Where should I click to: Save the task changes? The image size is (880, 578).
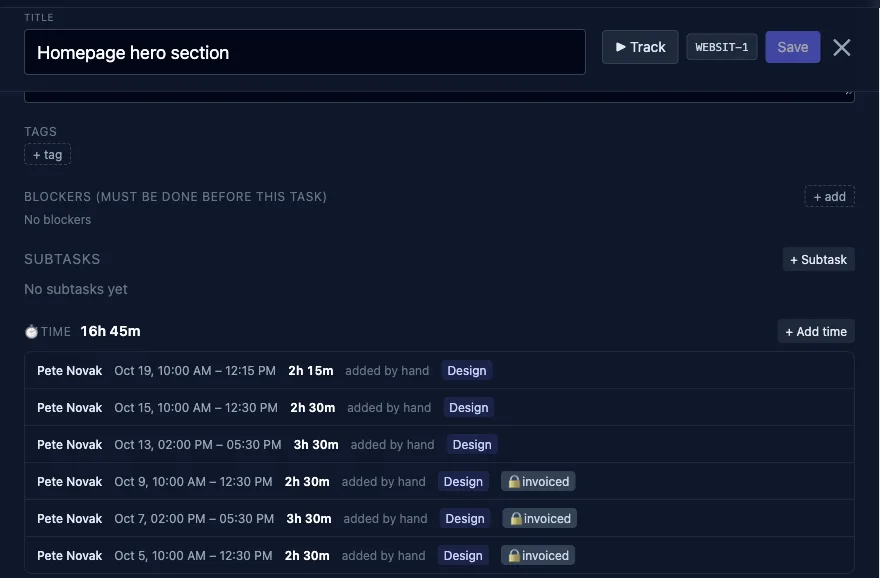point(792,47)
